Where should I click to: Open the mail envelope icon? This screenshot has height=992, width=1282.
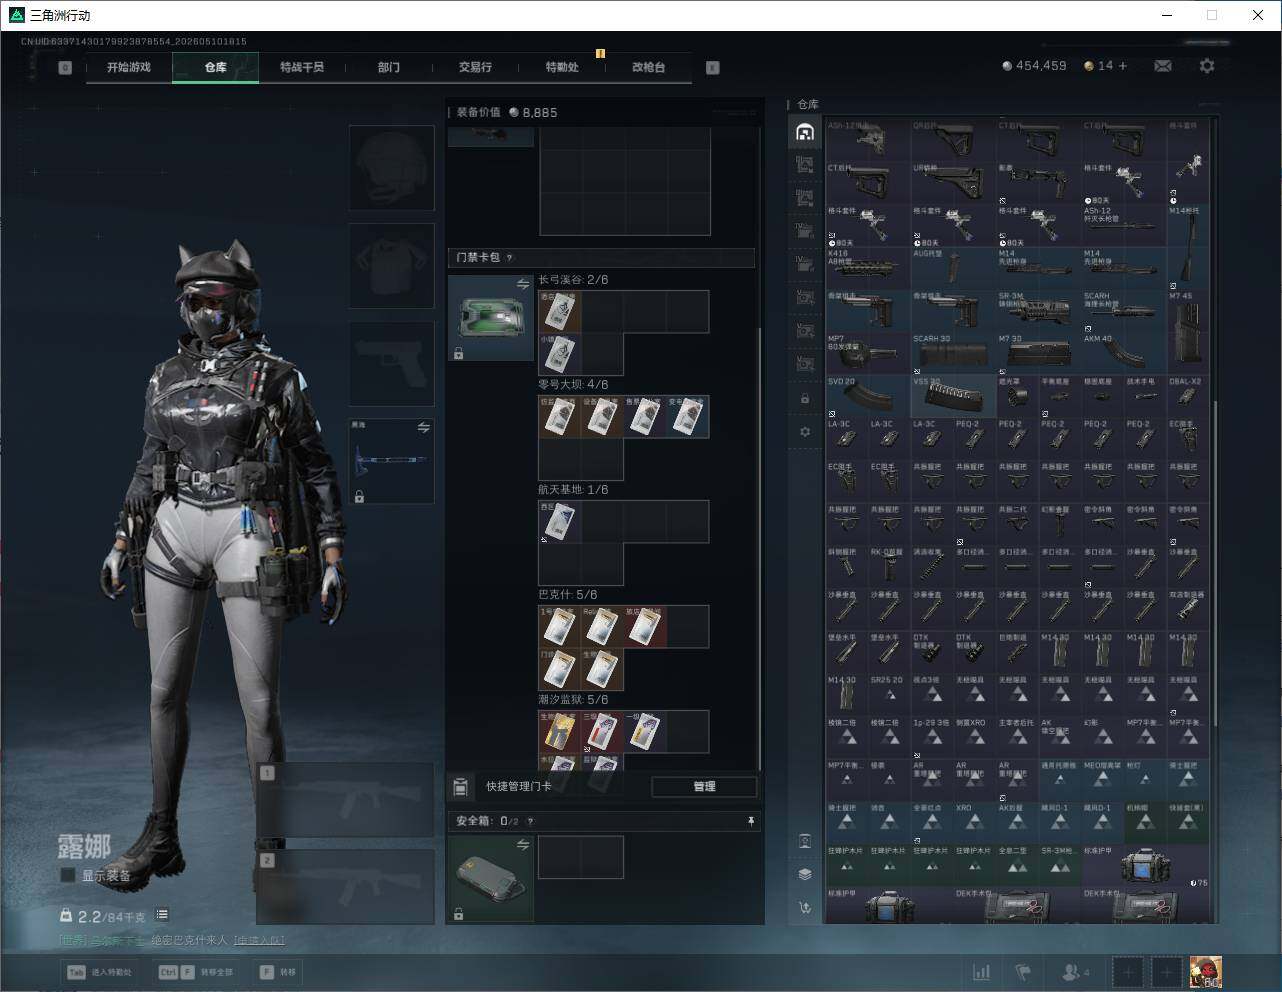click(x=1163, y=66)
